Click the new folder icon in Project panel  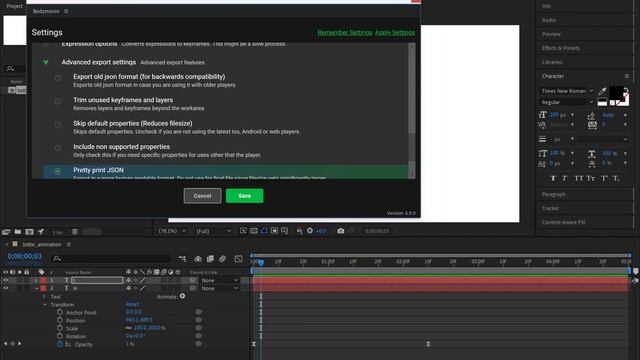pos(18,231)
